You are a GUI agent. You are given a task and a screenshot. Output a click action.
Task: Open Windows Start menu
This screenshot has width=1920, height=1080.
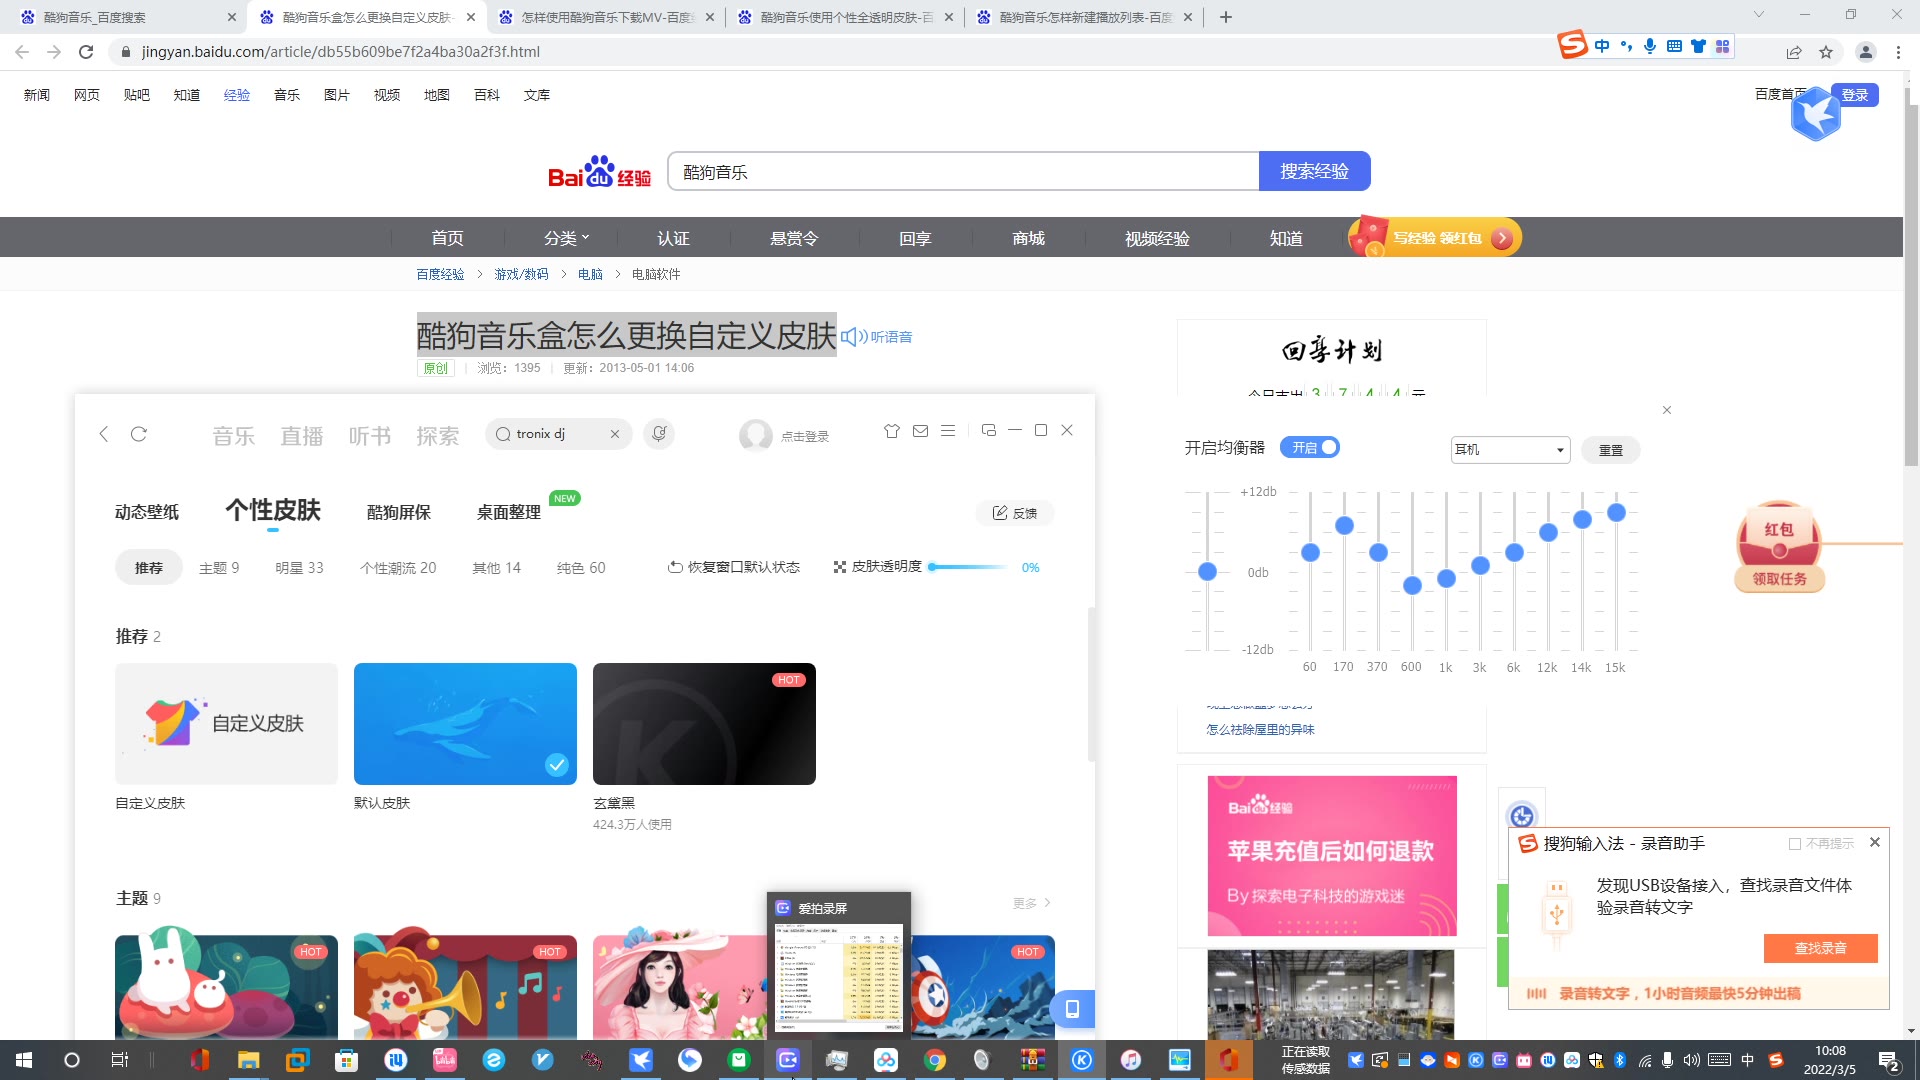pos(24,1060)
